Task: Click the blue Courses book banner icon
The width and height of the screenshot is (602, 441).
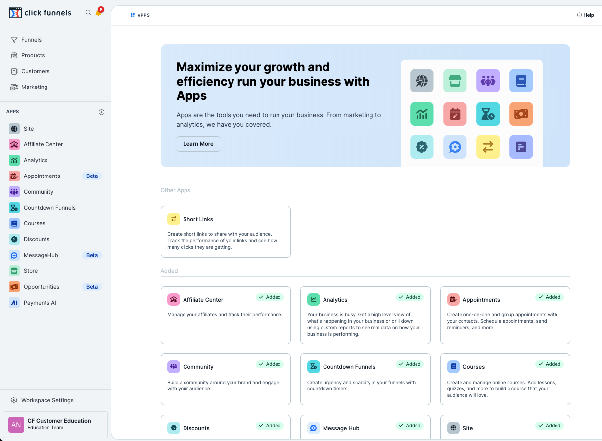Action: tap(521, 81)
